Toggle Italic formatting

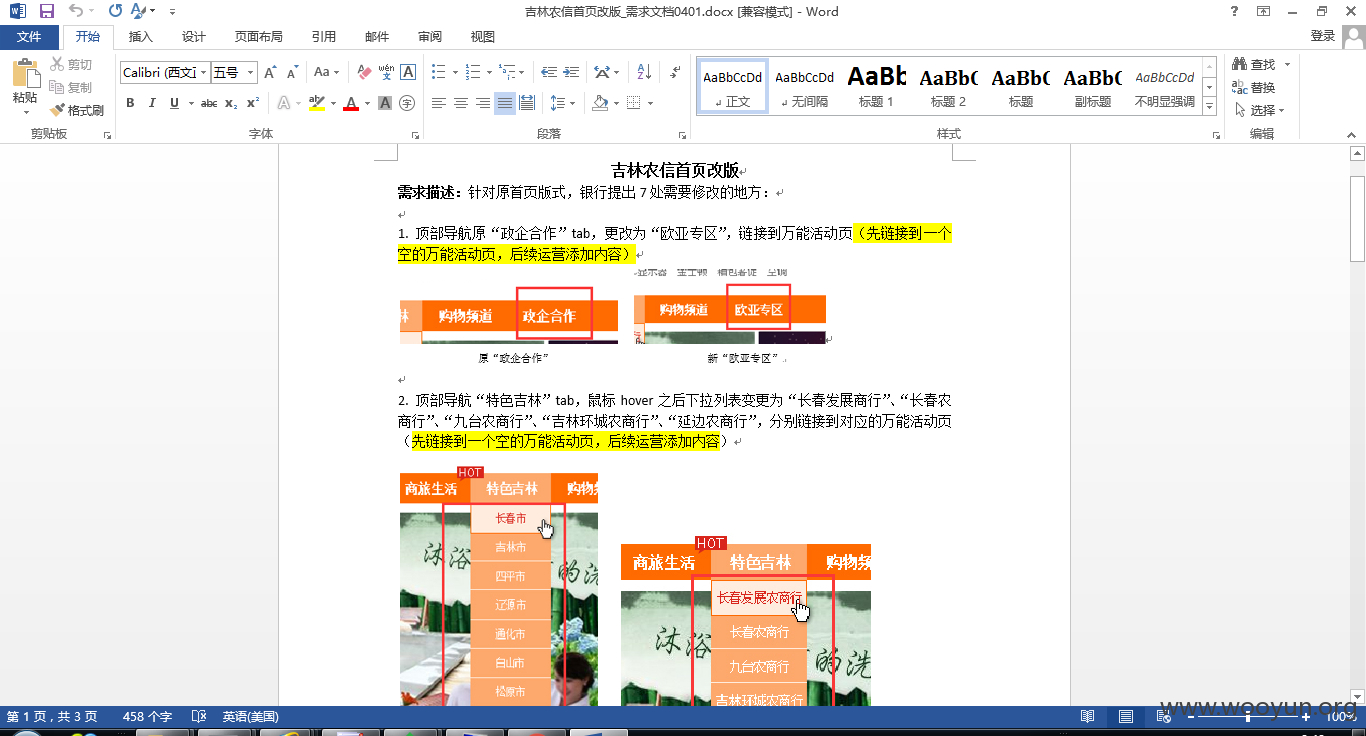[x=152, y=103]
